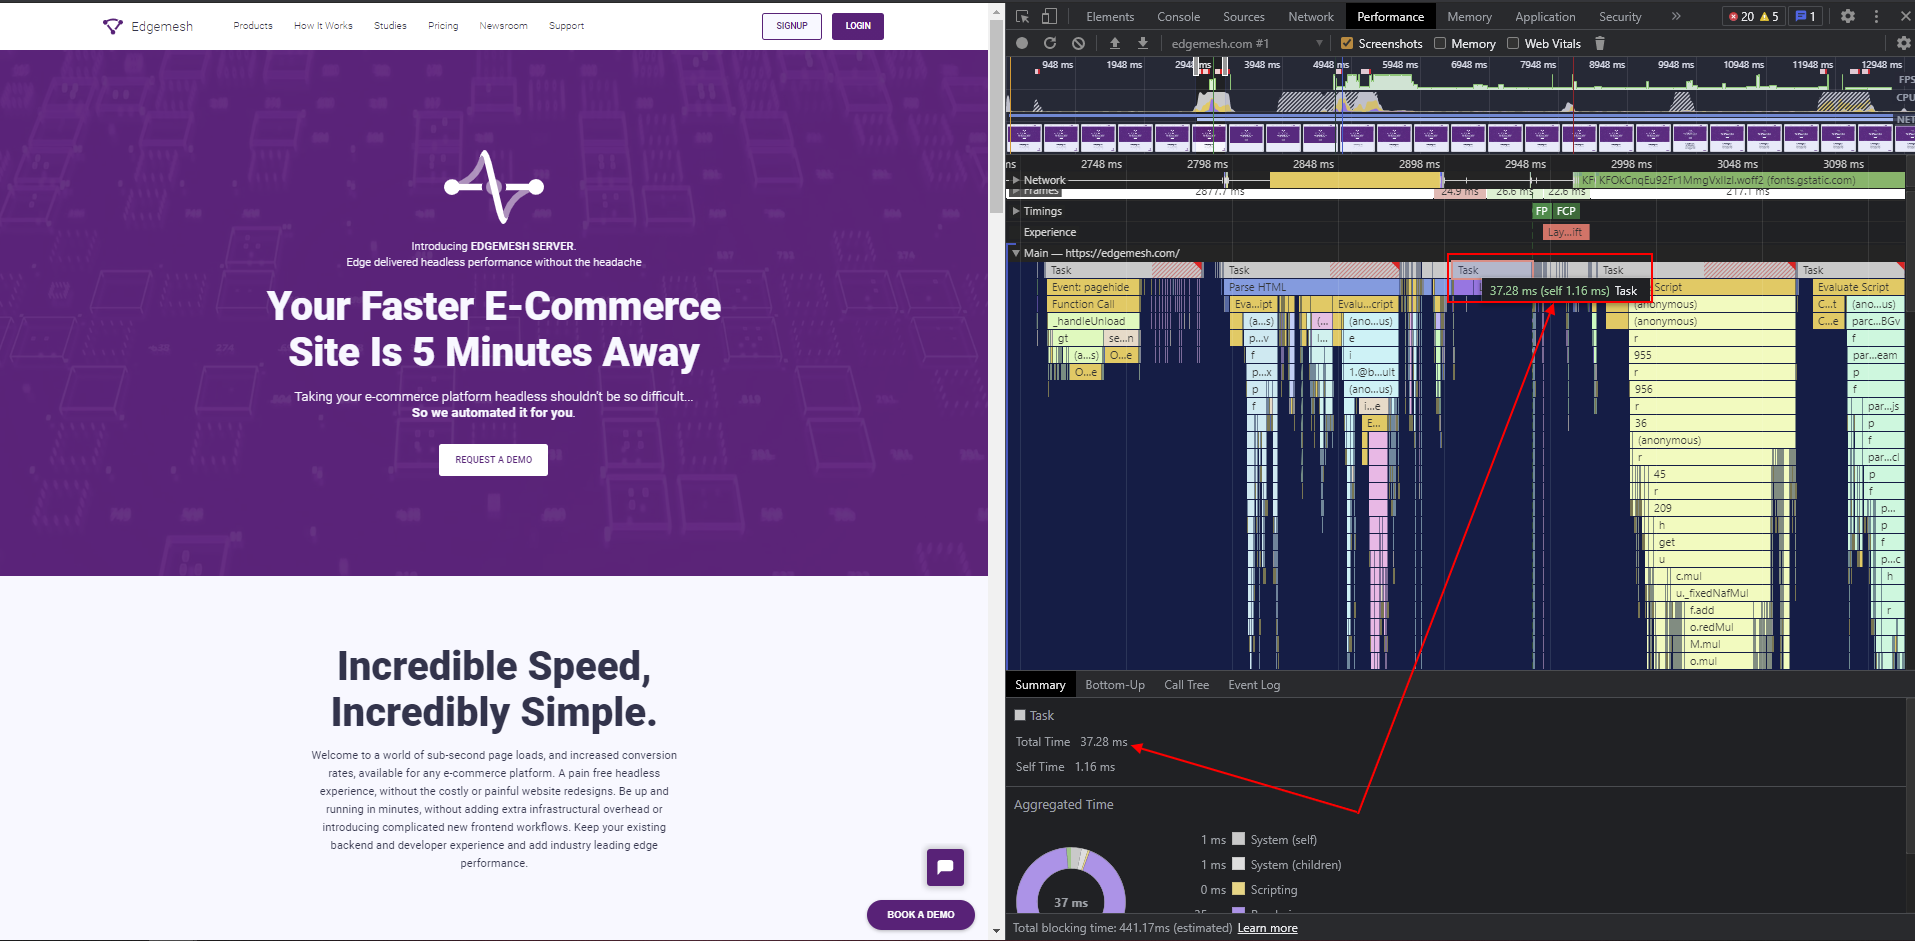Image resolution: width=1915 pixels, height=941 pixels.
Task: Open the Learn more link
Action: click(1267, 928)
